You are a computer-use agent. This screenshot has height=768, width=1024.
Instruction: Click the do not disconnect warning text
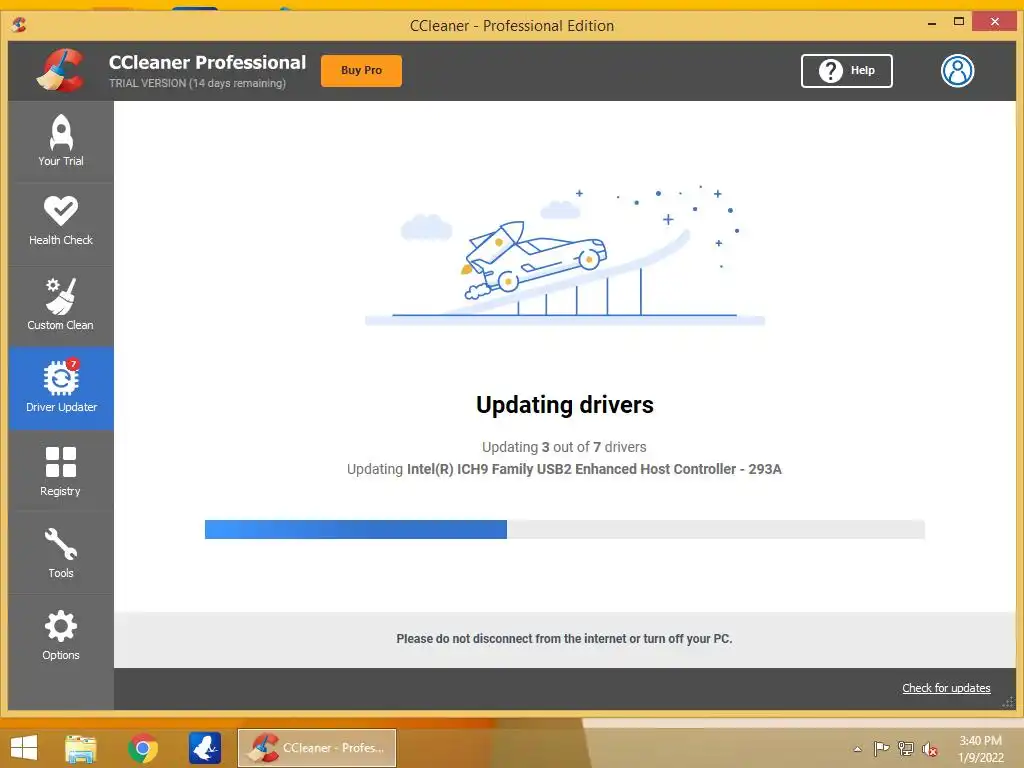564,639
